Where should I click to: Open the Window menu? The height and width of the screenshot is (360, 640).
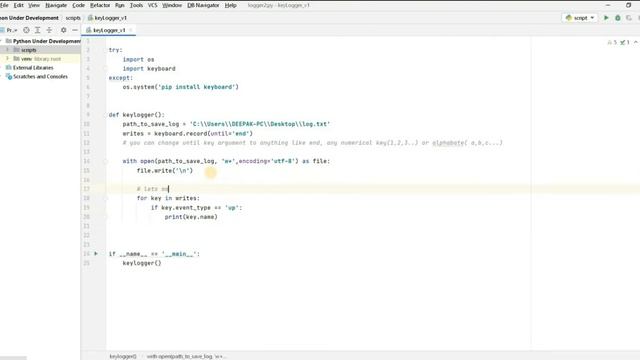click(172, 5)
